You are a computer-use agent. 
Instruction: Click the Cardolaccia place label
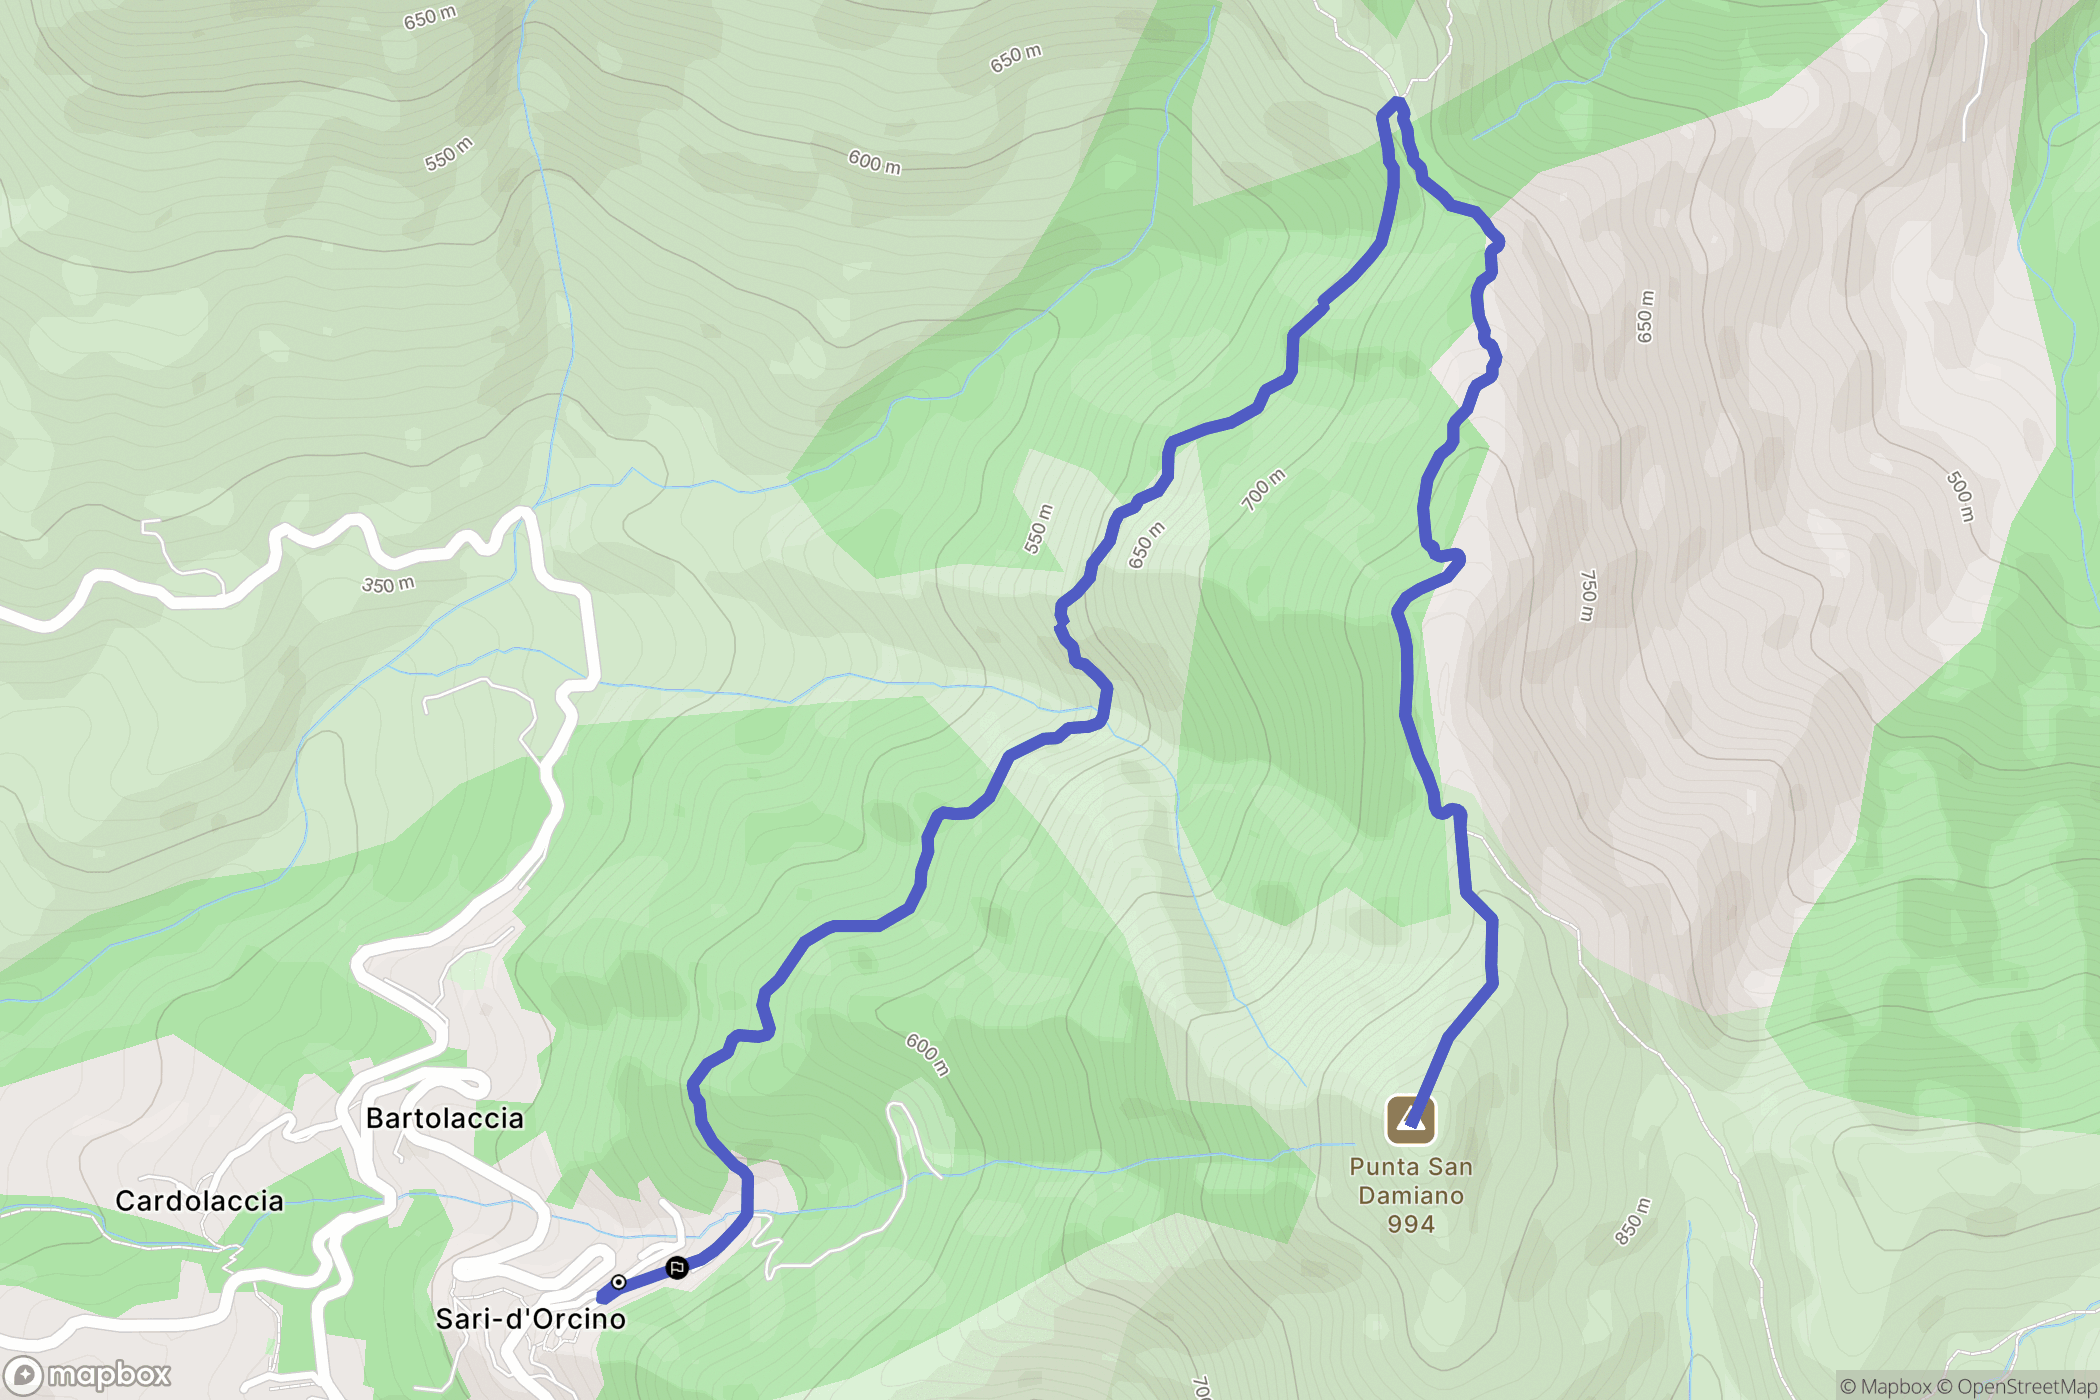tap(199, 1201)
